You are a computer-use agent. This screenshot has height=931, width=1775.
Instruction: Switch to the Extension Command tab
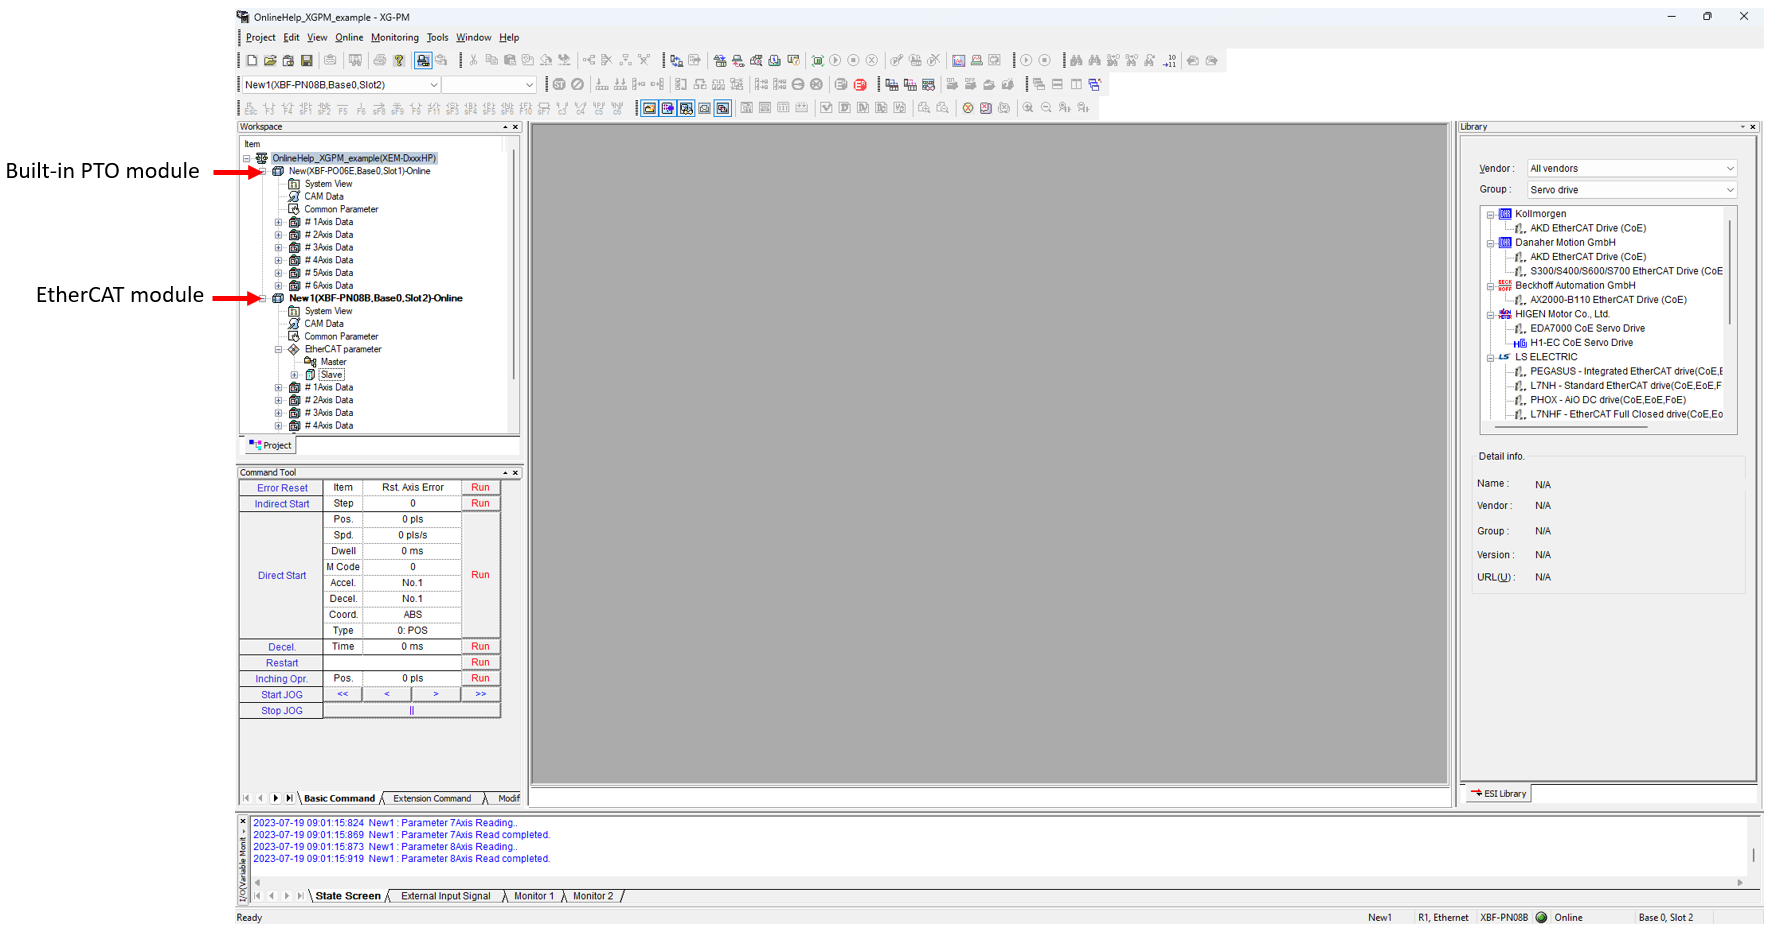pos(432,799)
